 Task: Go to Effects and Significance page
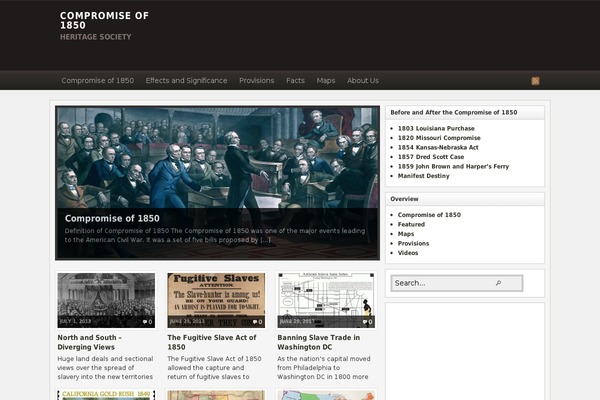pyautogui.click(x=186, y=80)
